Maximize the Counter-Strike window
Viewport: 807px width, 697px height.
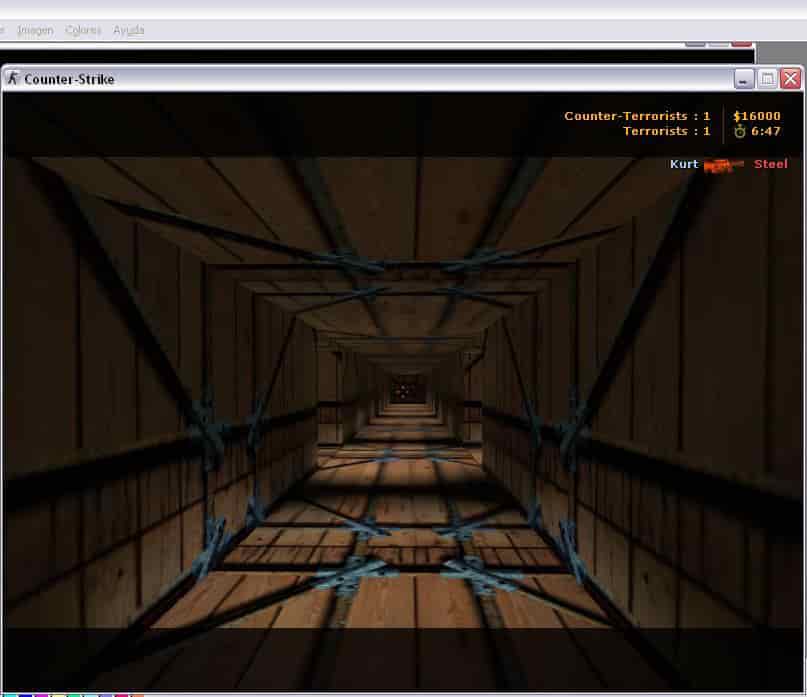point(767,79)
